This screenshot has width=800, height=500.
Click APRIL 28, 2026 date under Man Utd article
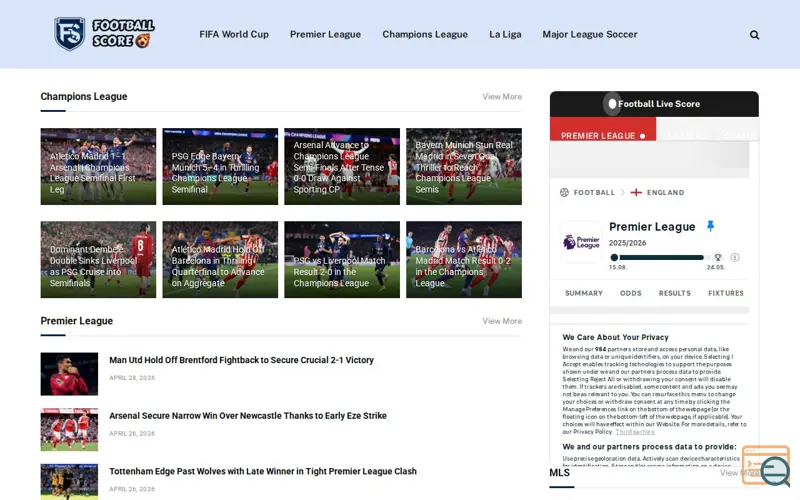pyautogui.click(x=132, y=378)
